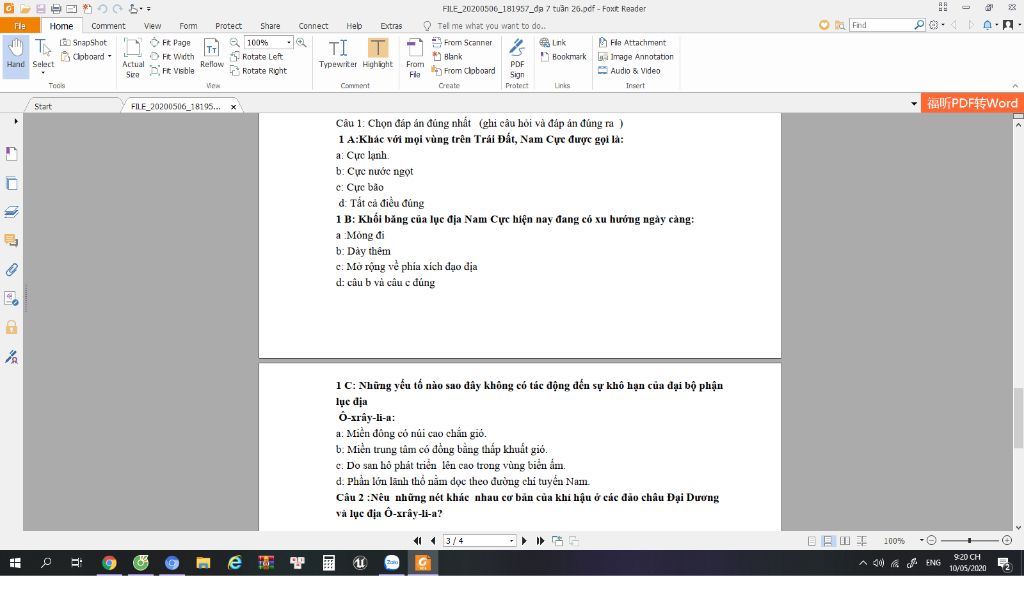Create a Blank PDF

(x=447, y=57)
